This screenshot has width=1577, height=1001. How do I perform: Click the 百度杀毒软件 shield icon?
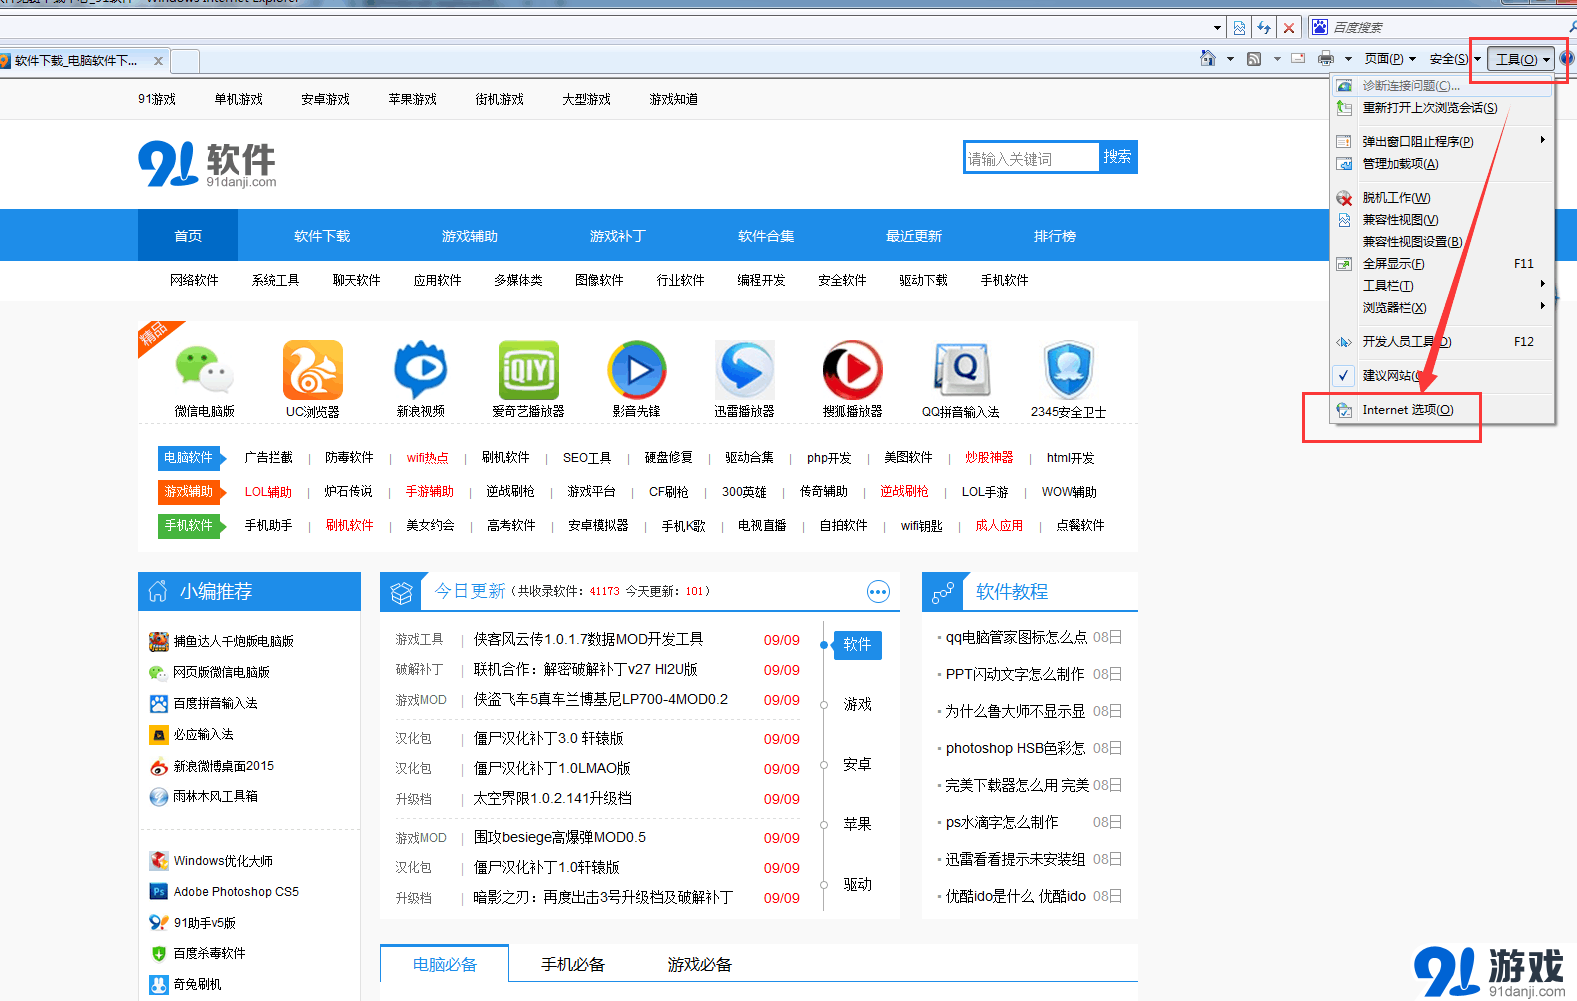click(x=158, y=953)
